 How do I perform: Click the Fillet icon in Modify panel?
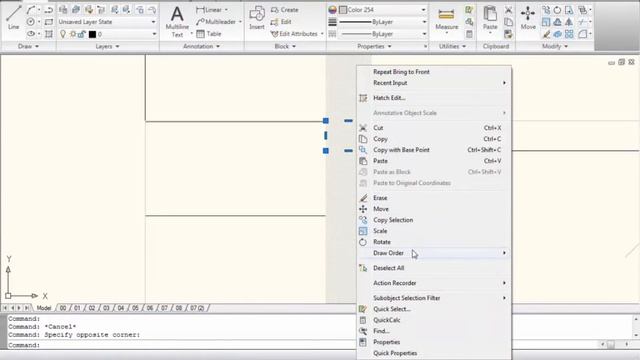582,35
